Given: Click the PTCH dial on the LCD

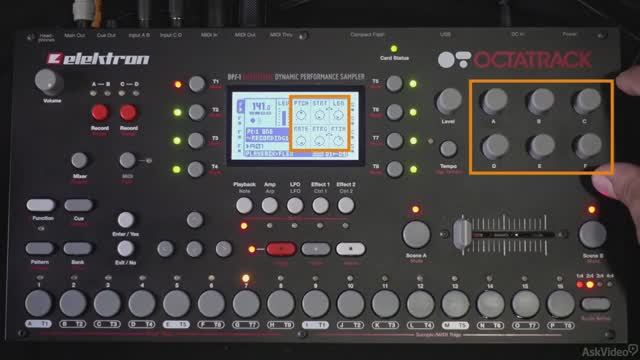Looking at the screenshot, I should (301, 115).
